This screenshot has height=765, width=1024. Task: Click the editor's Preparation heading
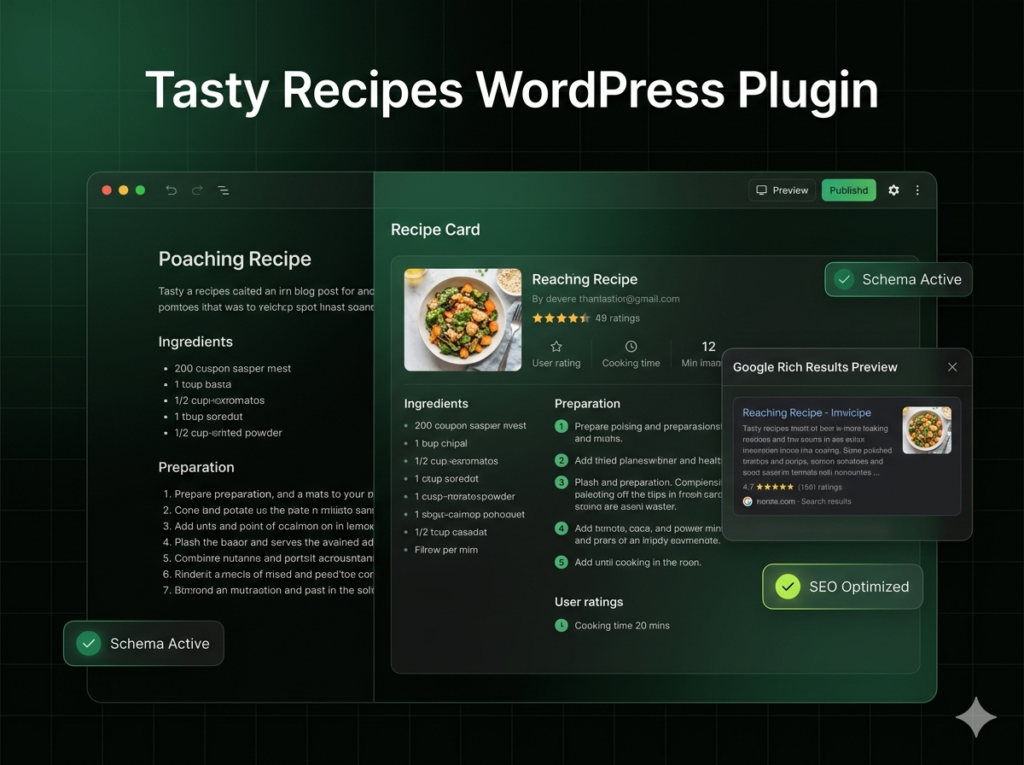click(196, 467)
